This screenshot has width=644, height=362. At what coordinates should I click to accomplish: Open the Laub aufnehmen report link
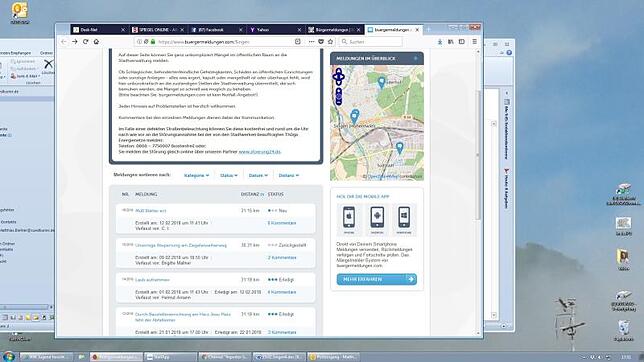pyautogui.click(x=152, y=280)
